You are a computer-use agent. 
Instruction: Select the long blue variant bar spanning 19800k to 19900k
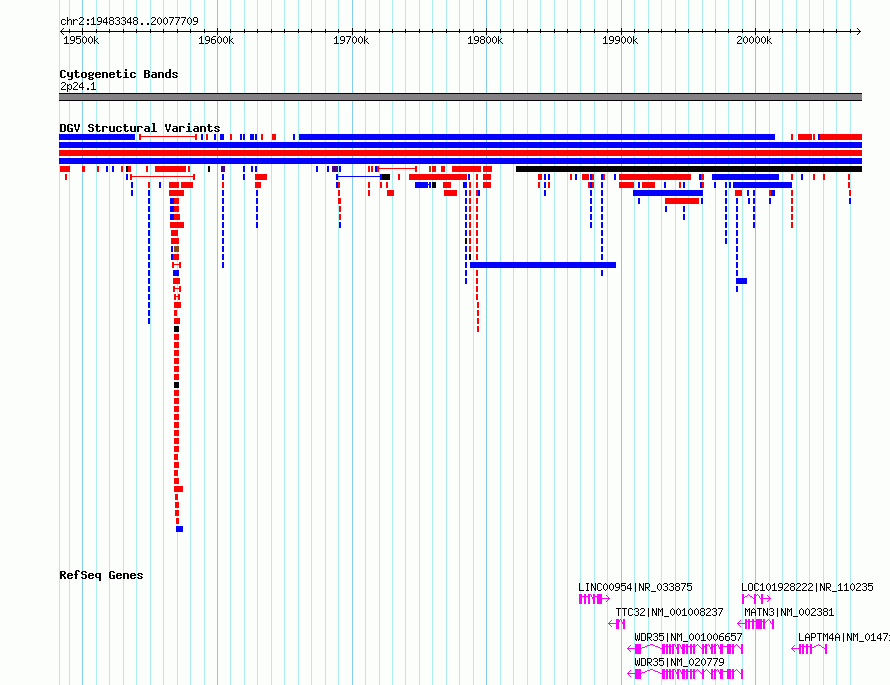[x=543, y=265]
